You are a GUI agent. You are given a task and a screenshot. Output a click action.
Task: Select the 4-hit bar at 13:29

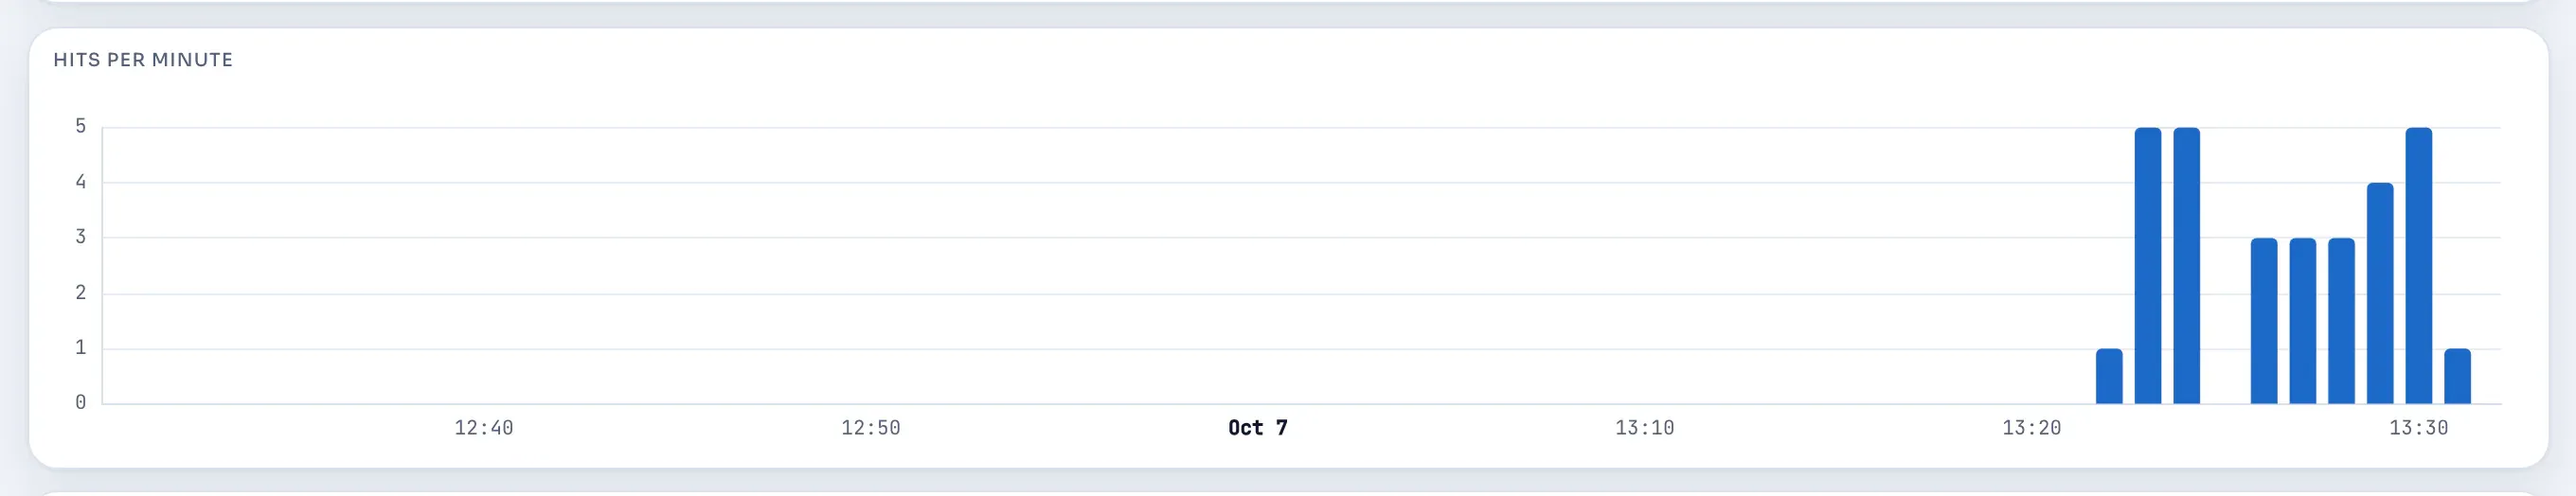click(2380, 293)
